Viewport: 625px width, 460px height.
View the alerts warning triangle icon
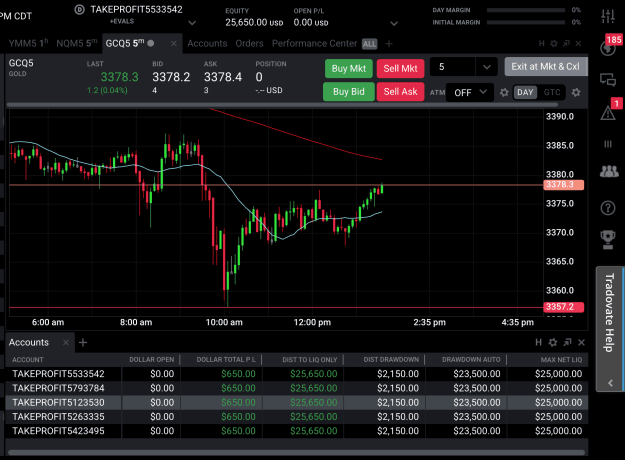[x=607, y=113]
